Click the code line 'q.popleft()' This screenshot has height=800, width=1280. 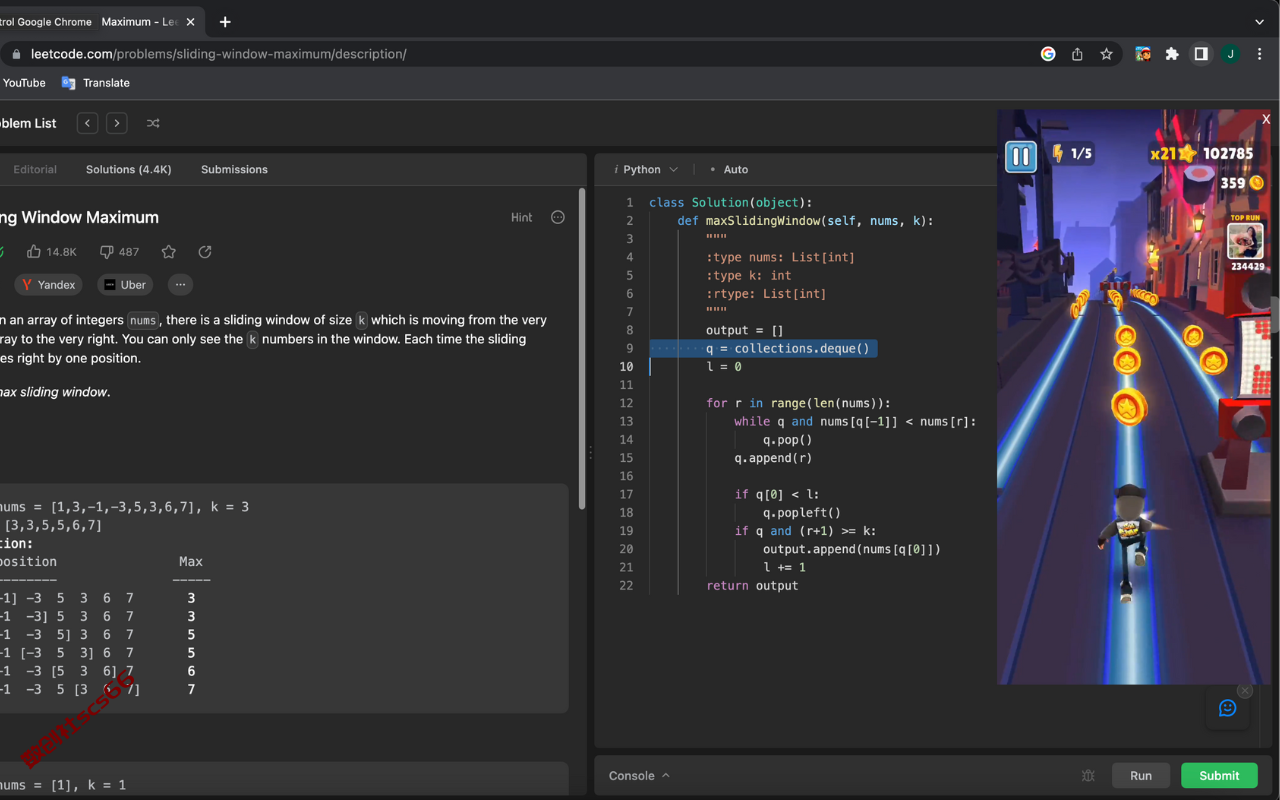click(802, 512)
